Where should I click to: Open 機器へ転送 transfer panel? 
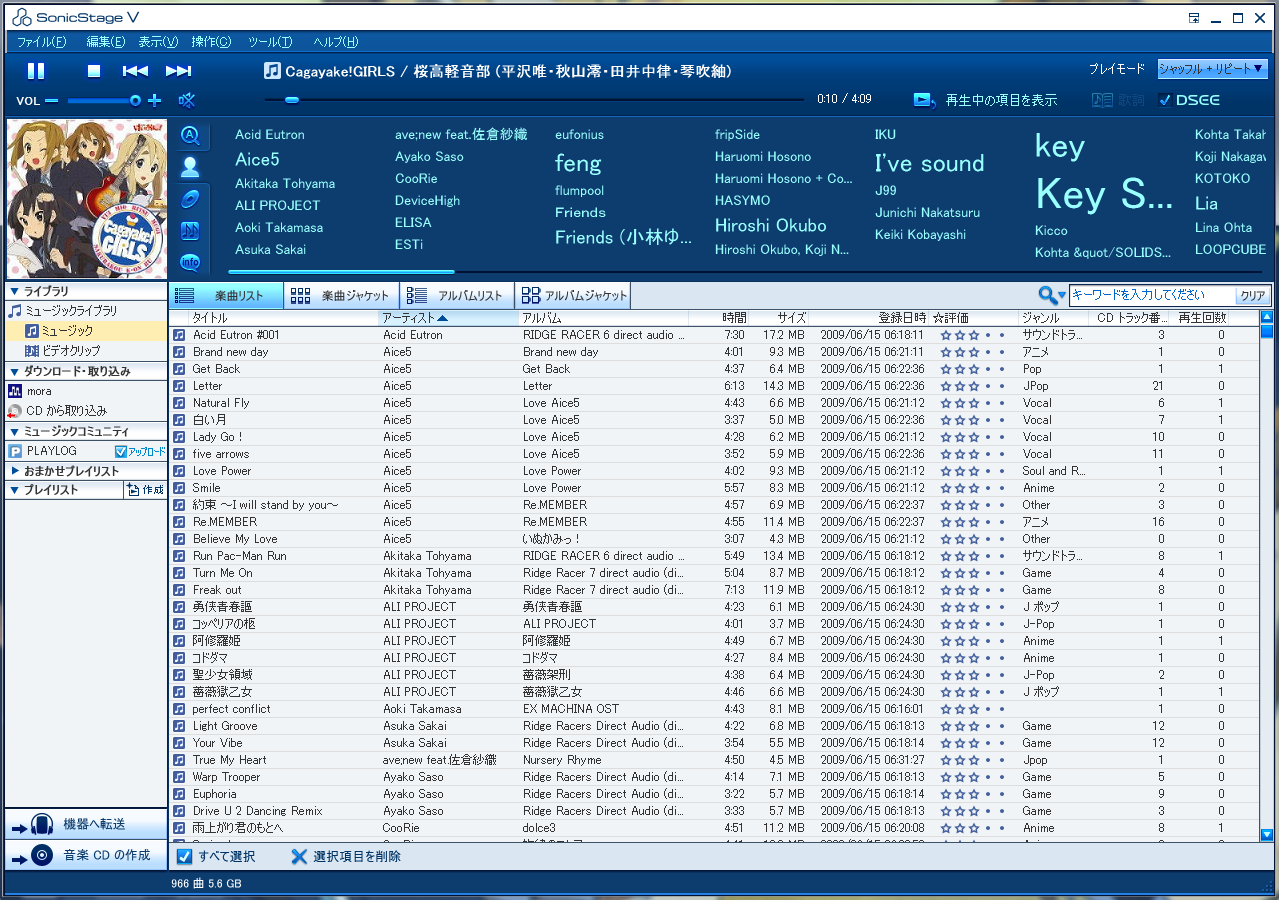click(x=85, y=824)
